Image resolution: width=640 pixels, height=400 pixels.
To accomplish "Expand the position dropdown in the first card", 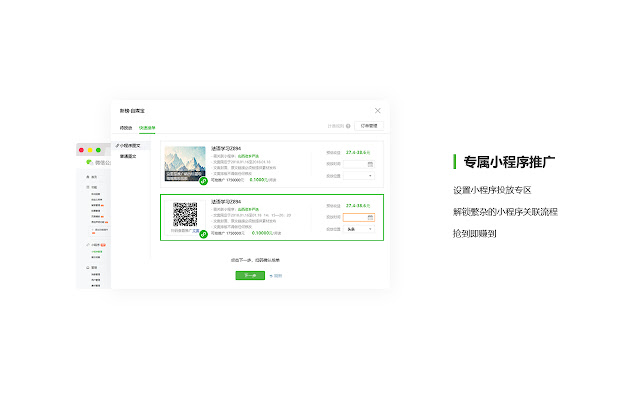I will [359, 176].
